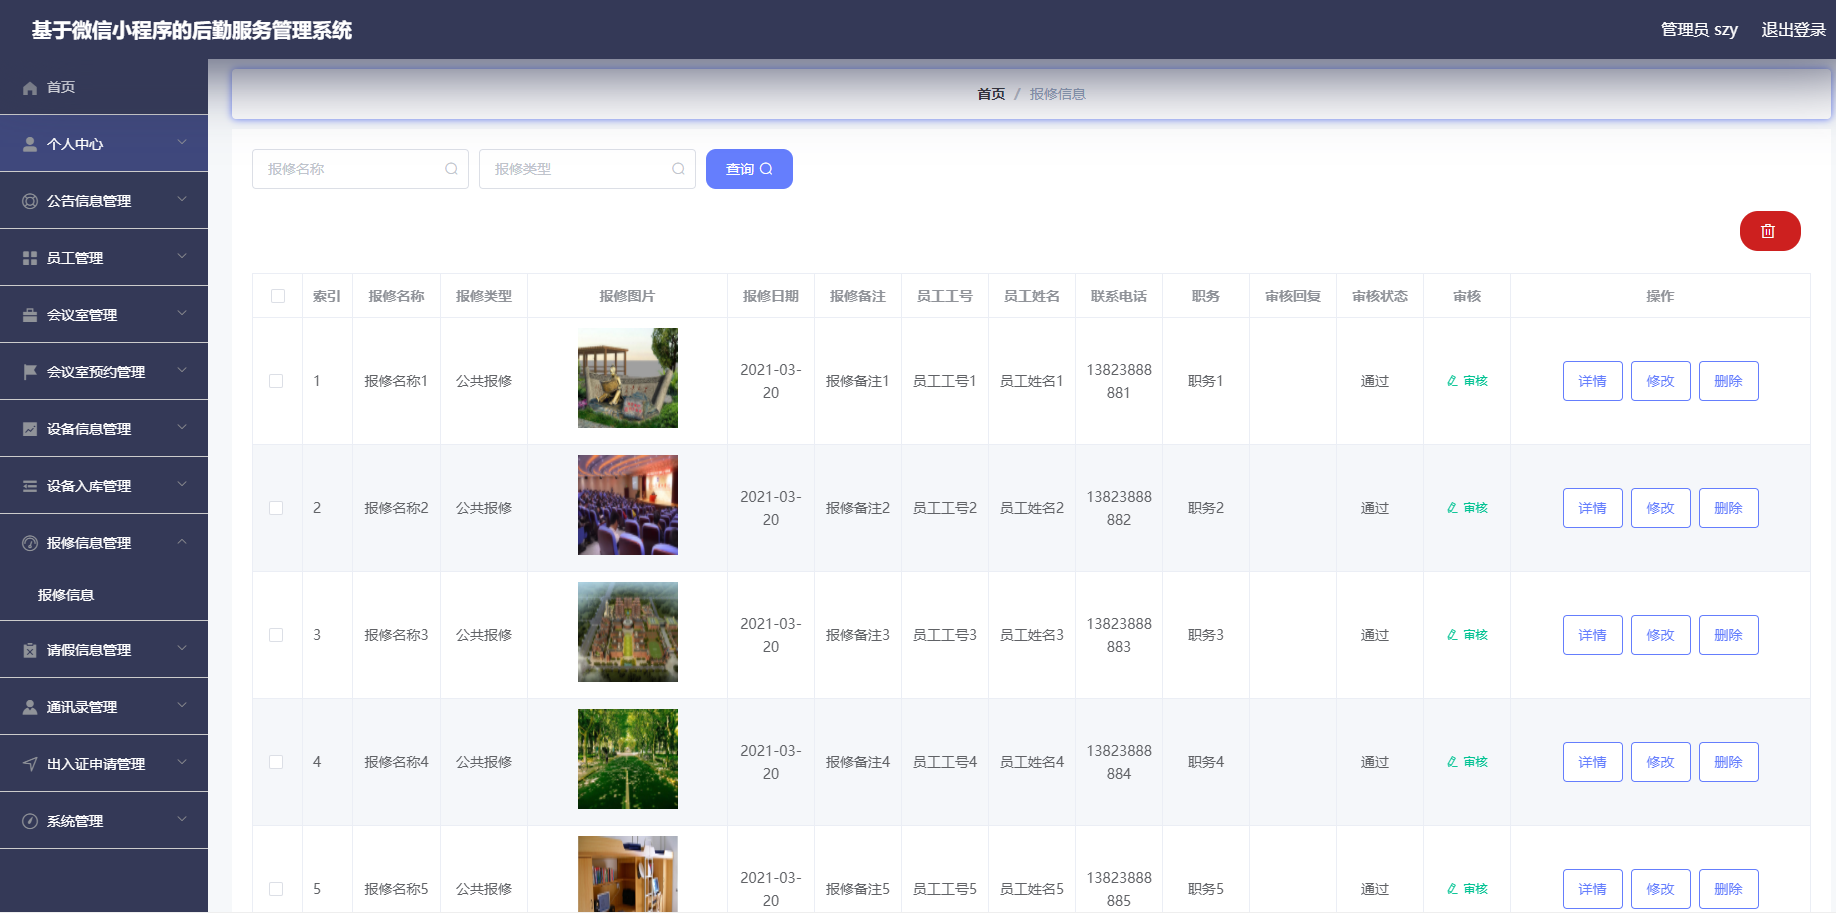Click the paper plane icon beside 出入证申请管理

[x=30, y=764]
